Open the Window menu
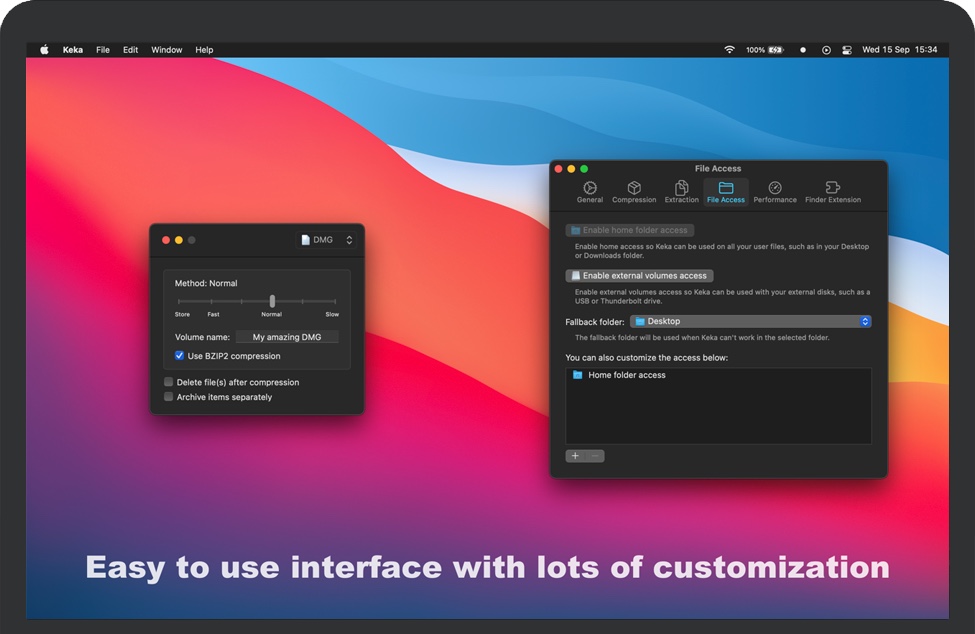This screenshot has width=975, height=634. point(167,50)
